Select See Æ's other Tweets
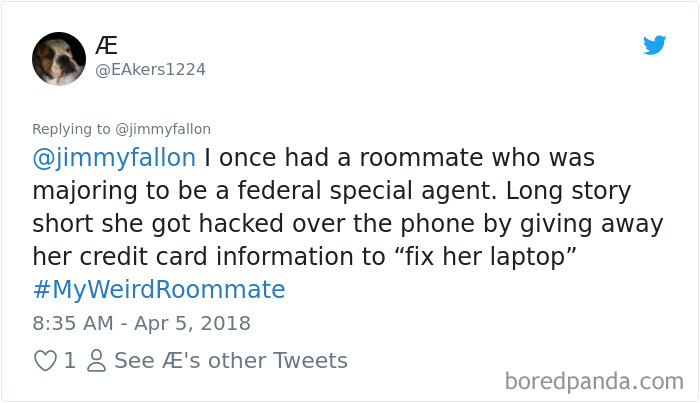This screenshot has height=403, width=700. tap(230, 360)
